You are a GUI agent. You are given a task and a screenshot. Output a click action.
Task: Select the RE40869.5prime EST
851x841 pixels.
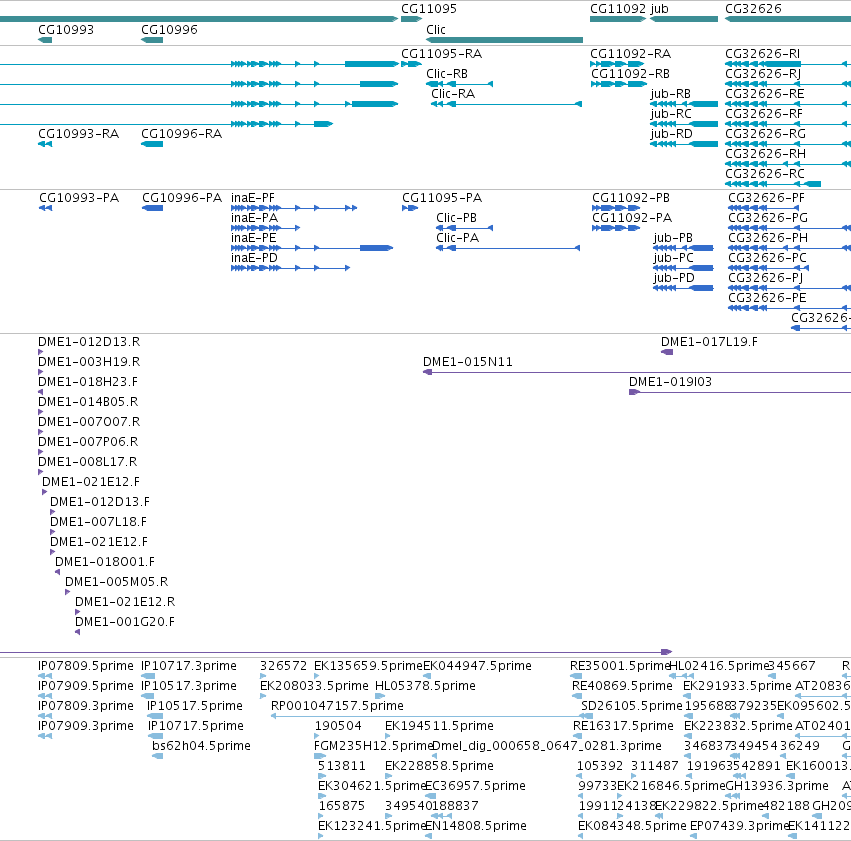click(577, 696)
